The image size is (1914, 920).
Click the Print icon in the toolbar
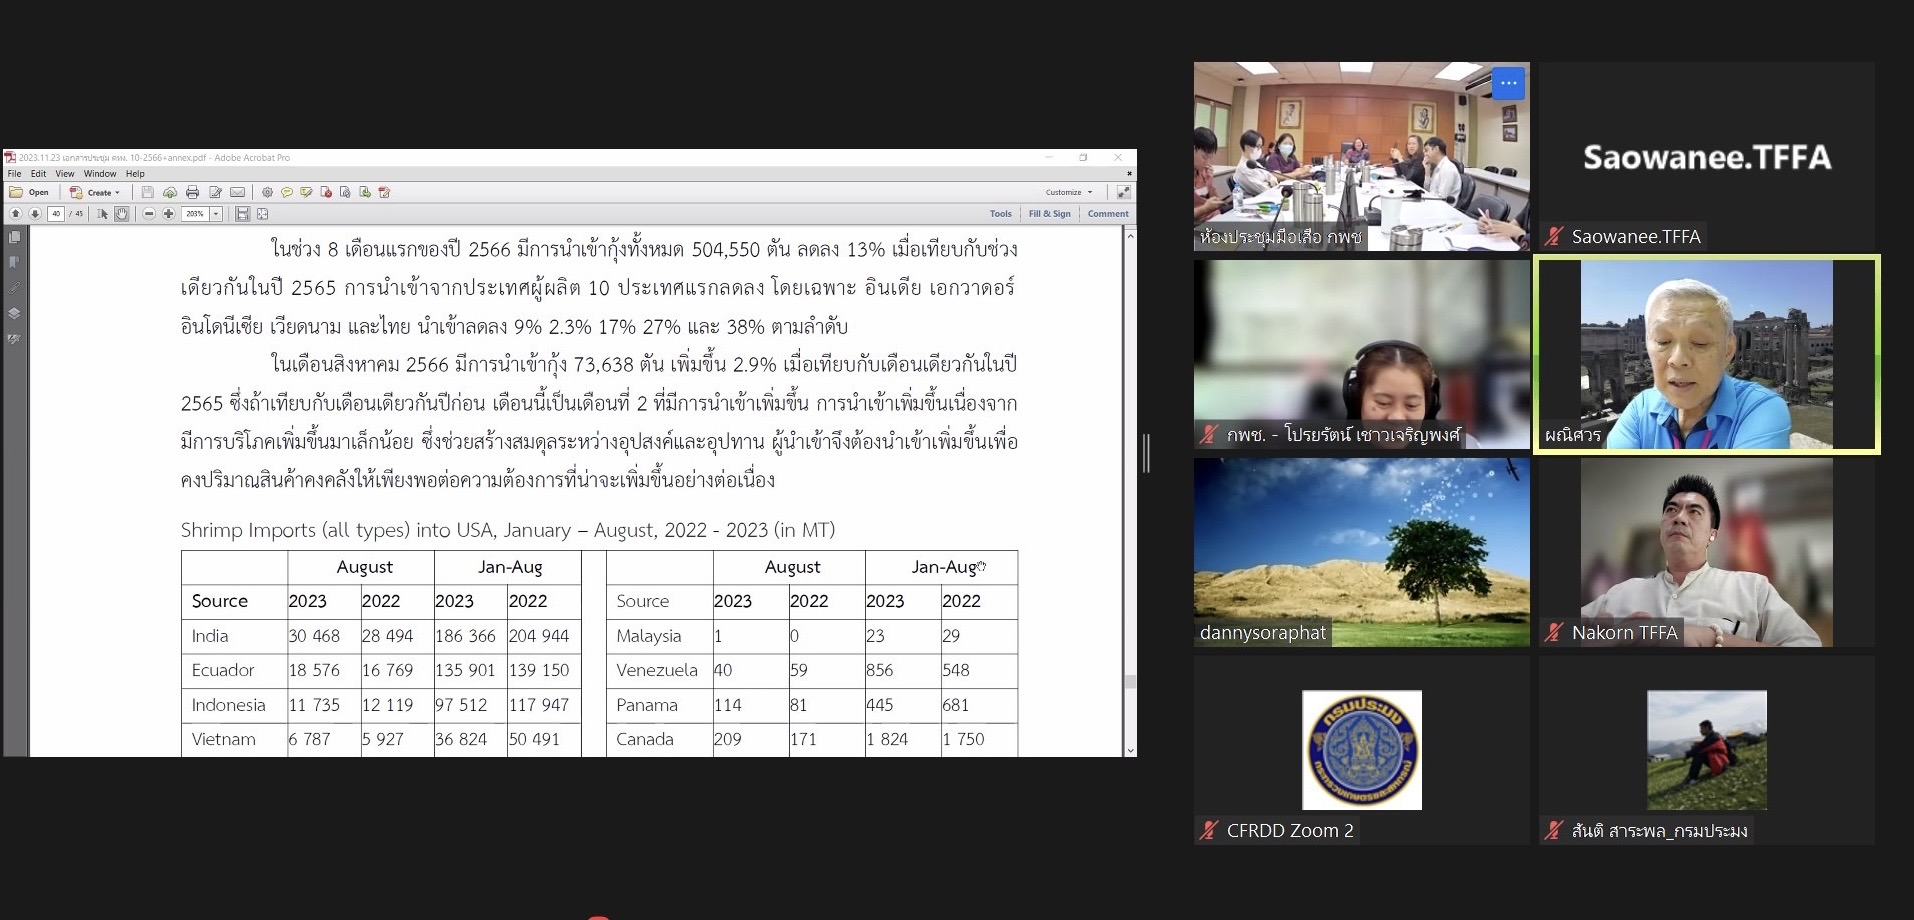[192, 192]
